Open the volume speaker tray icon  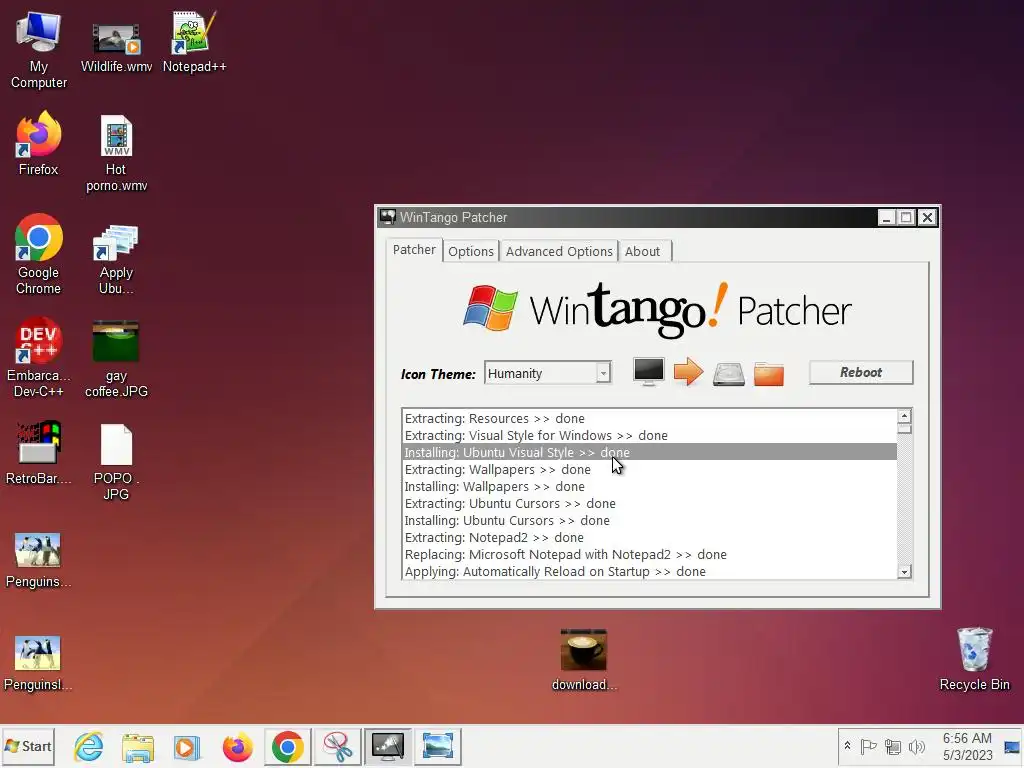[917, 746]
